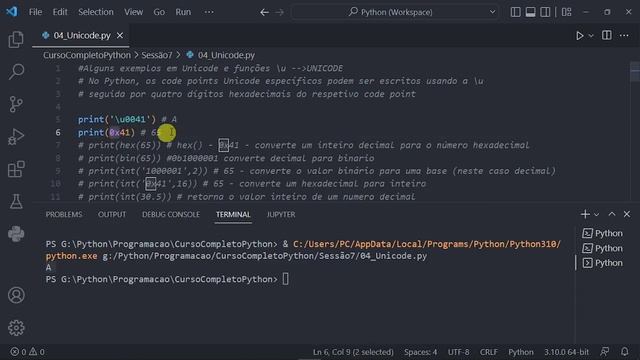Screen dimensions: 640x360
Task: Create a new terminal with plus icon
Action: (585, 214)
